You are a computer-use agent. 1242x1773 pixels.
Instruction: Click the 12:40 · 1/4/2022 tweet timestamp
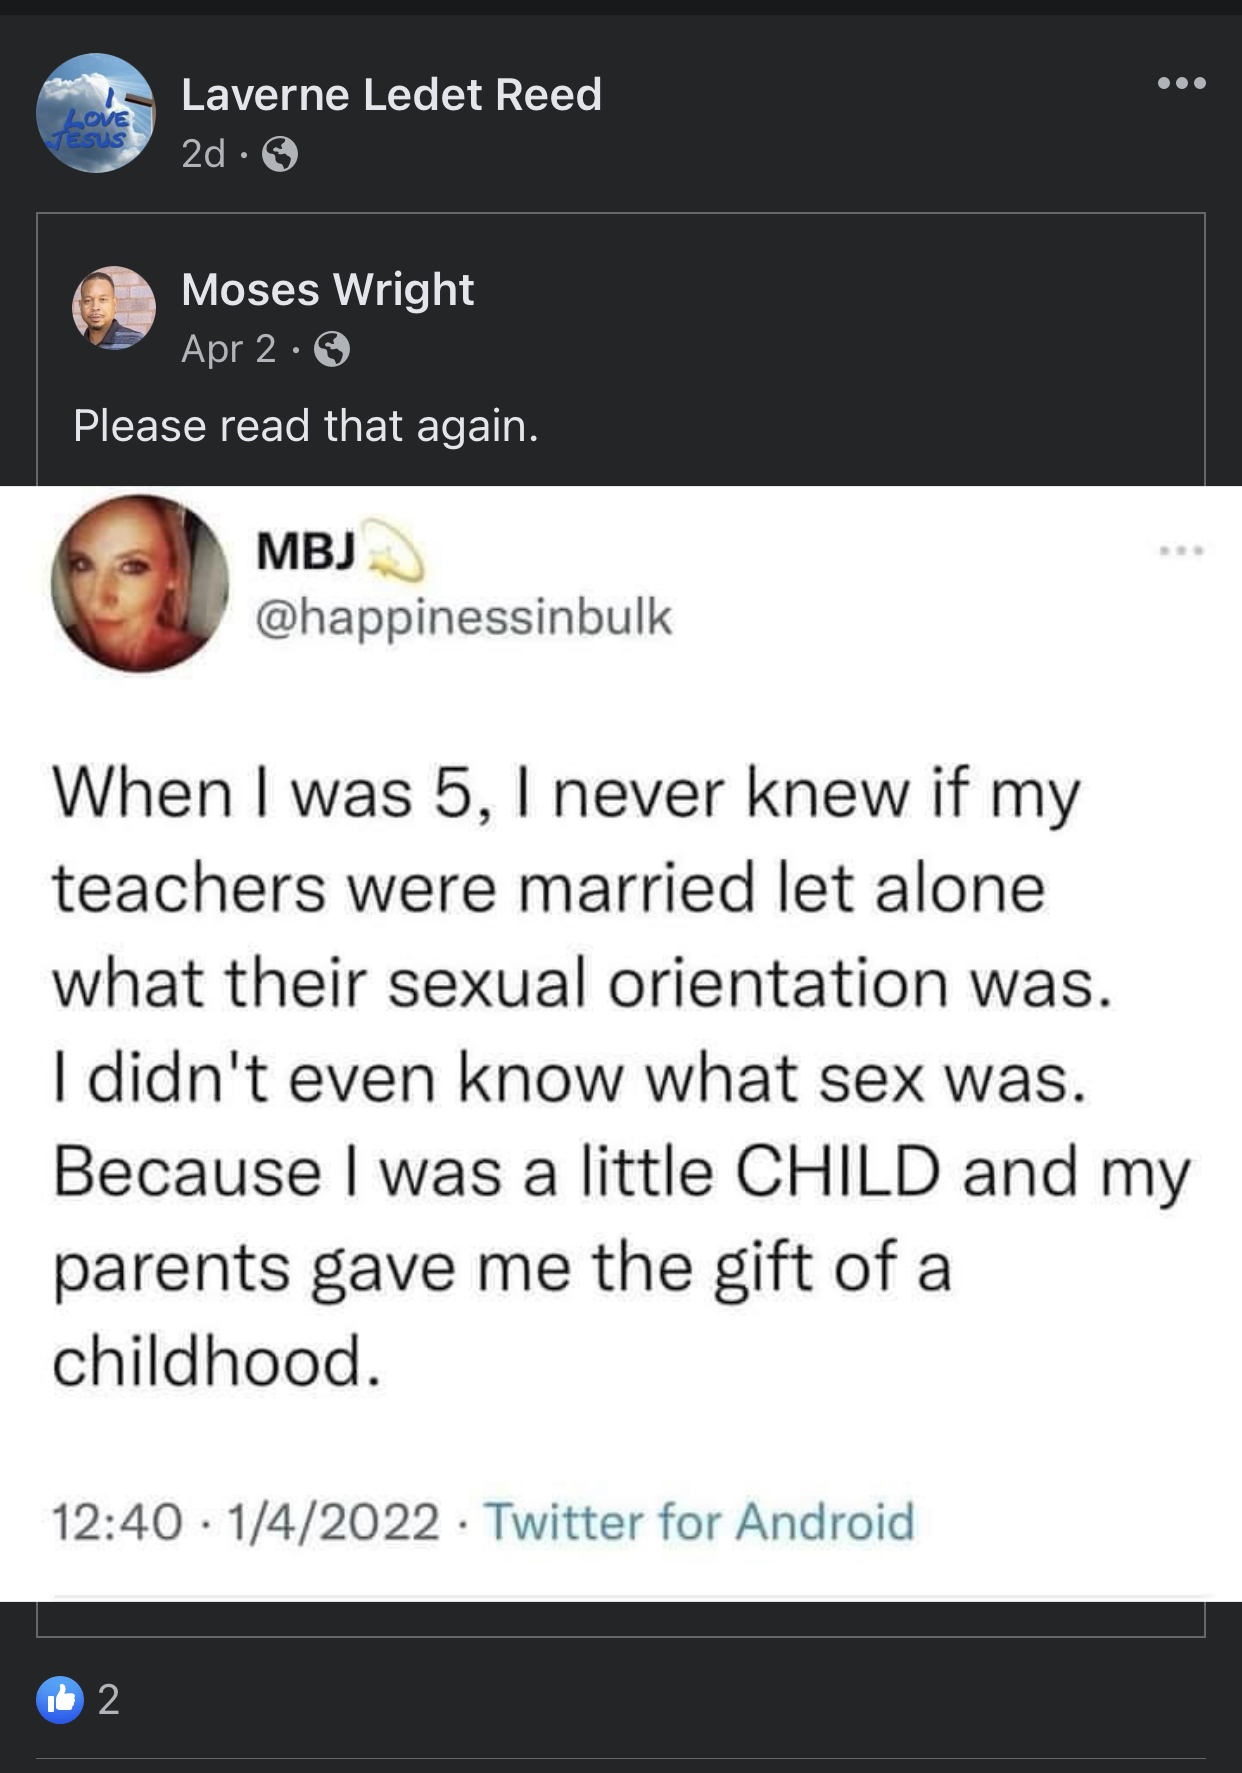point(245,1522)
